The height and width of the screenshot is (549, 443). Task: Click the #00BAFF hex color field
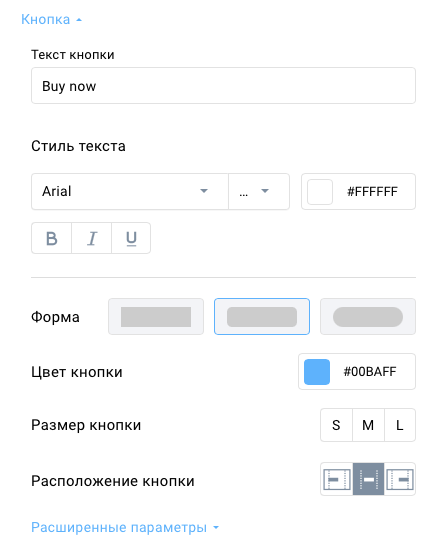[370, 371]
